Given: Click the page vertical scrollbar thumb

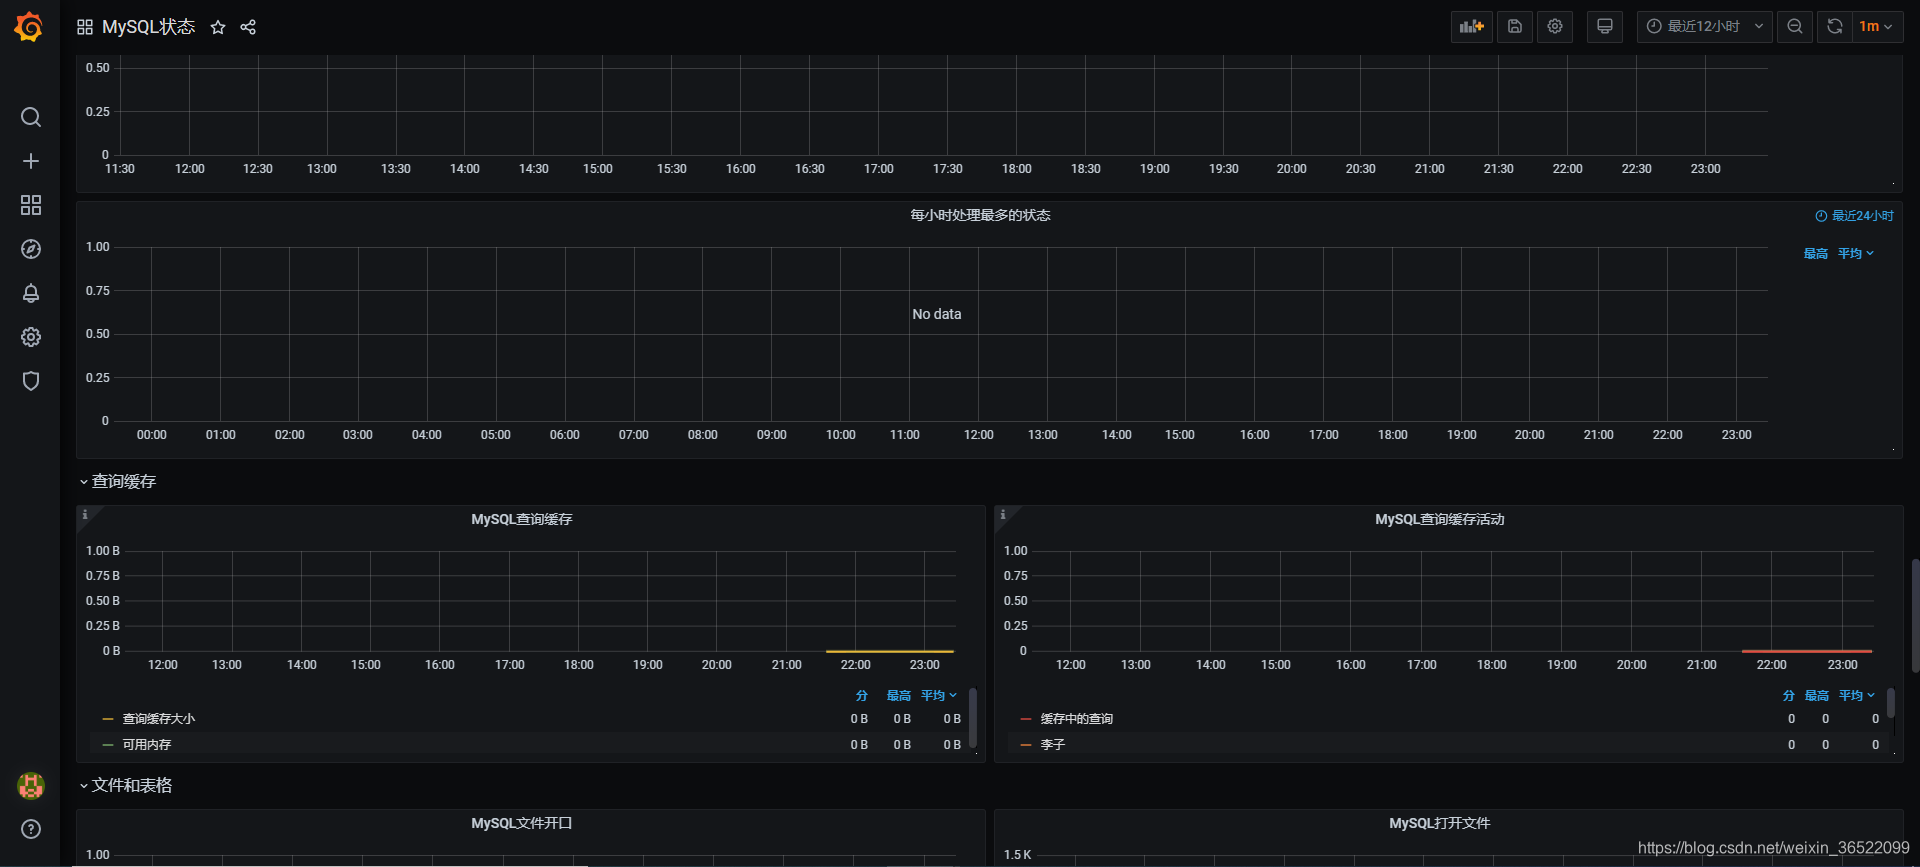Looking at the screenshot, I should pos(1915,615).
